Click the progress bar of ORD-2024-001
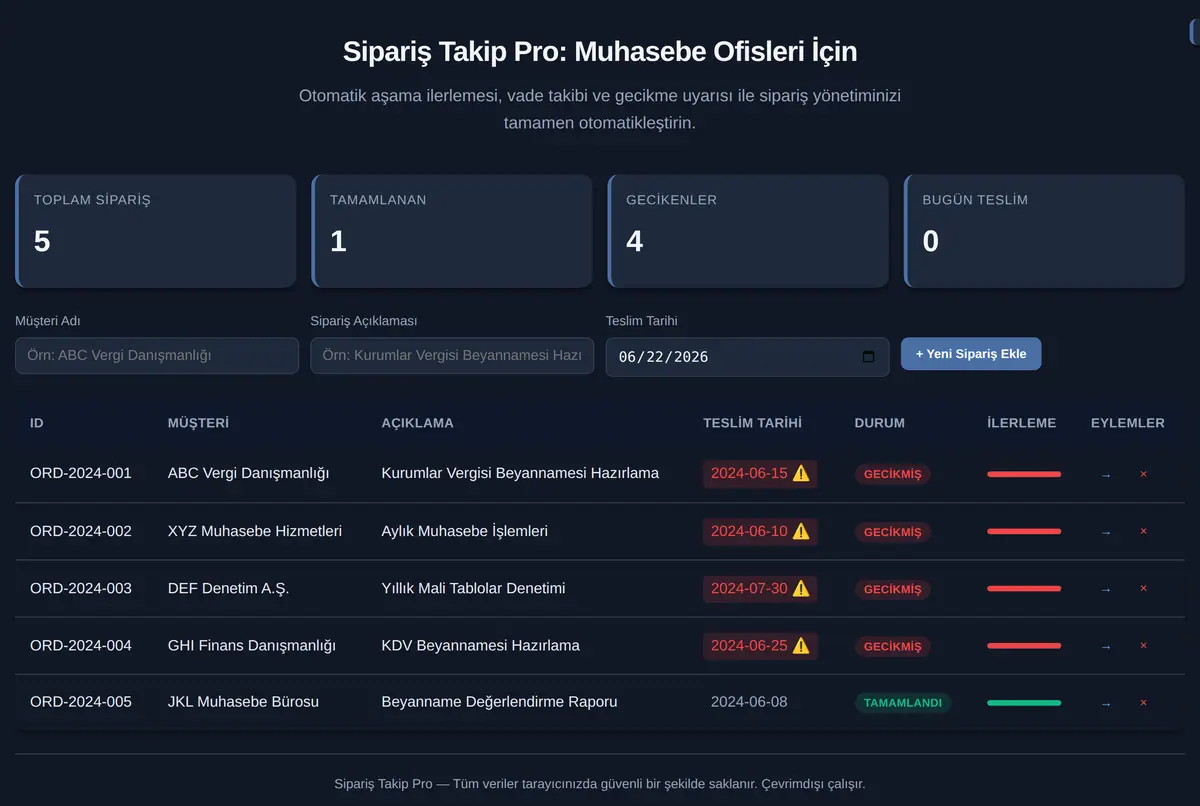Screen dimensions: 1200x806 1024,474
